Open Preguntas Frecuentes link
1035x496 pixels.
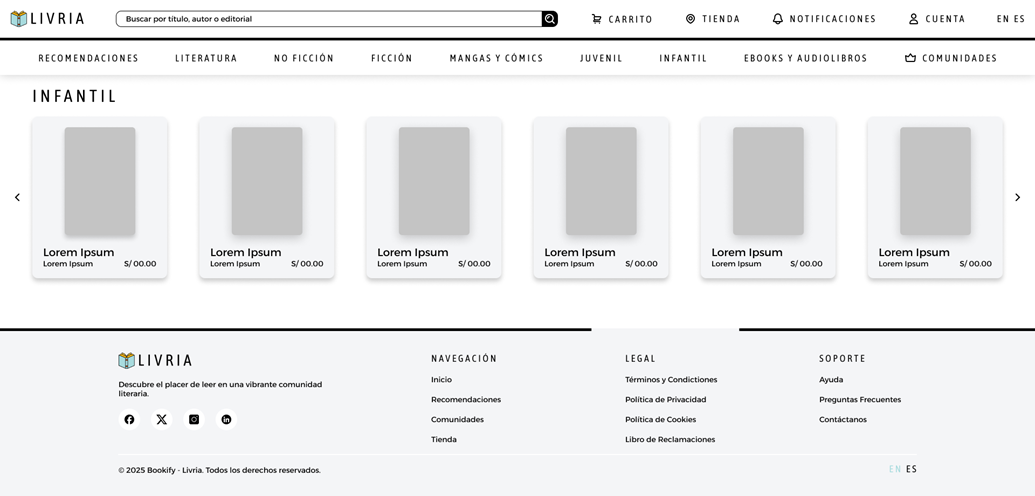[x=860, y=400]
